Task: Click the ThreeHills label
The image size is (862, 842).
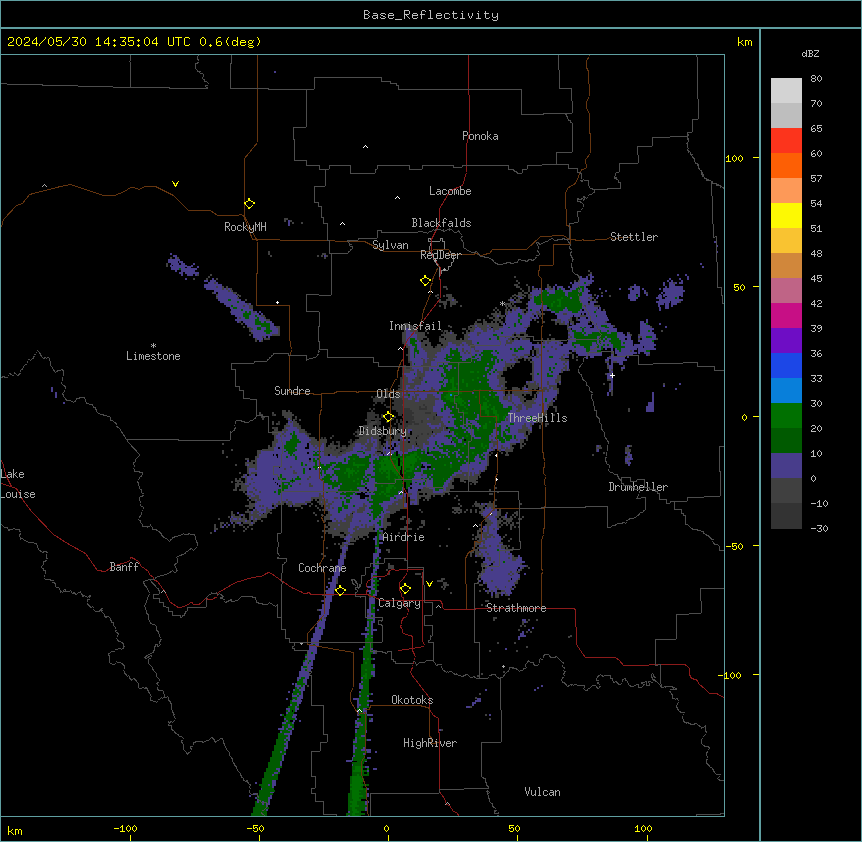Action: click(x=537, y=418)
